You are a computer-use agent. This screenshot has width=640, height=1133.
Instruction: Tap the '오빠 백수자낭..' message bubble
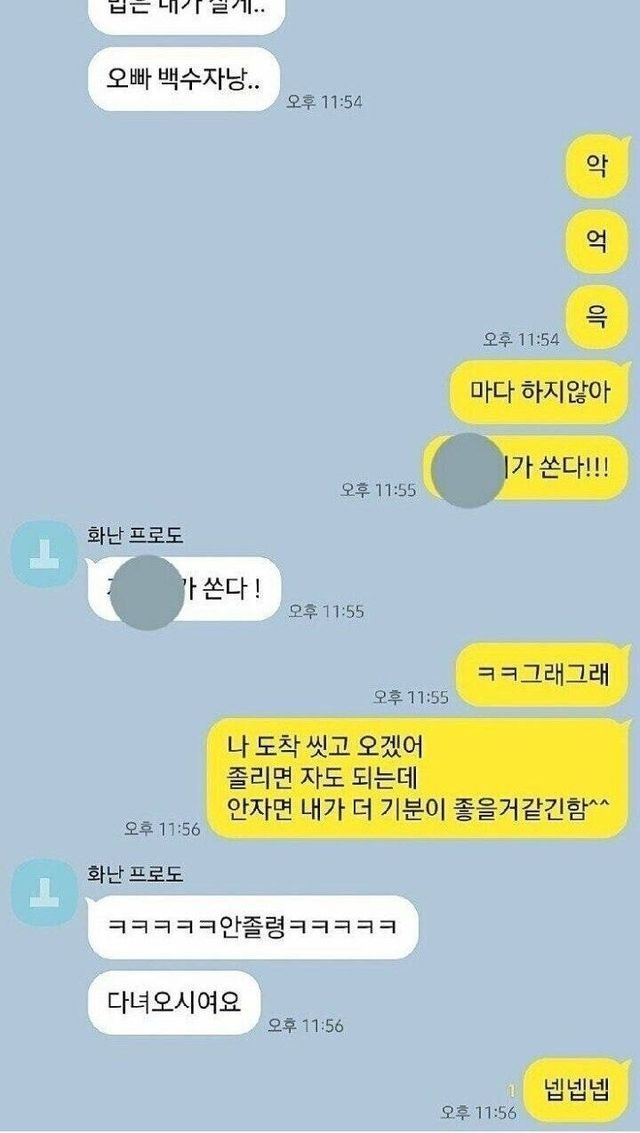183,79
